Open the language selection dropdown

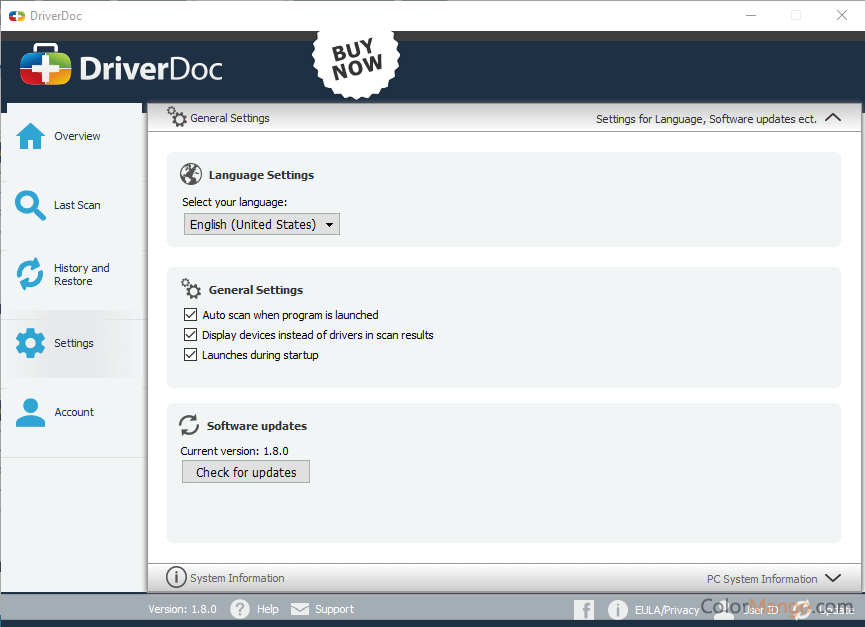329,224
